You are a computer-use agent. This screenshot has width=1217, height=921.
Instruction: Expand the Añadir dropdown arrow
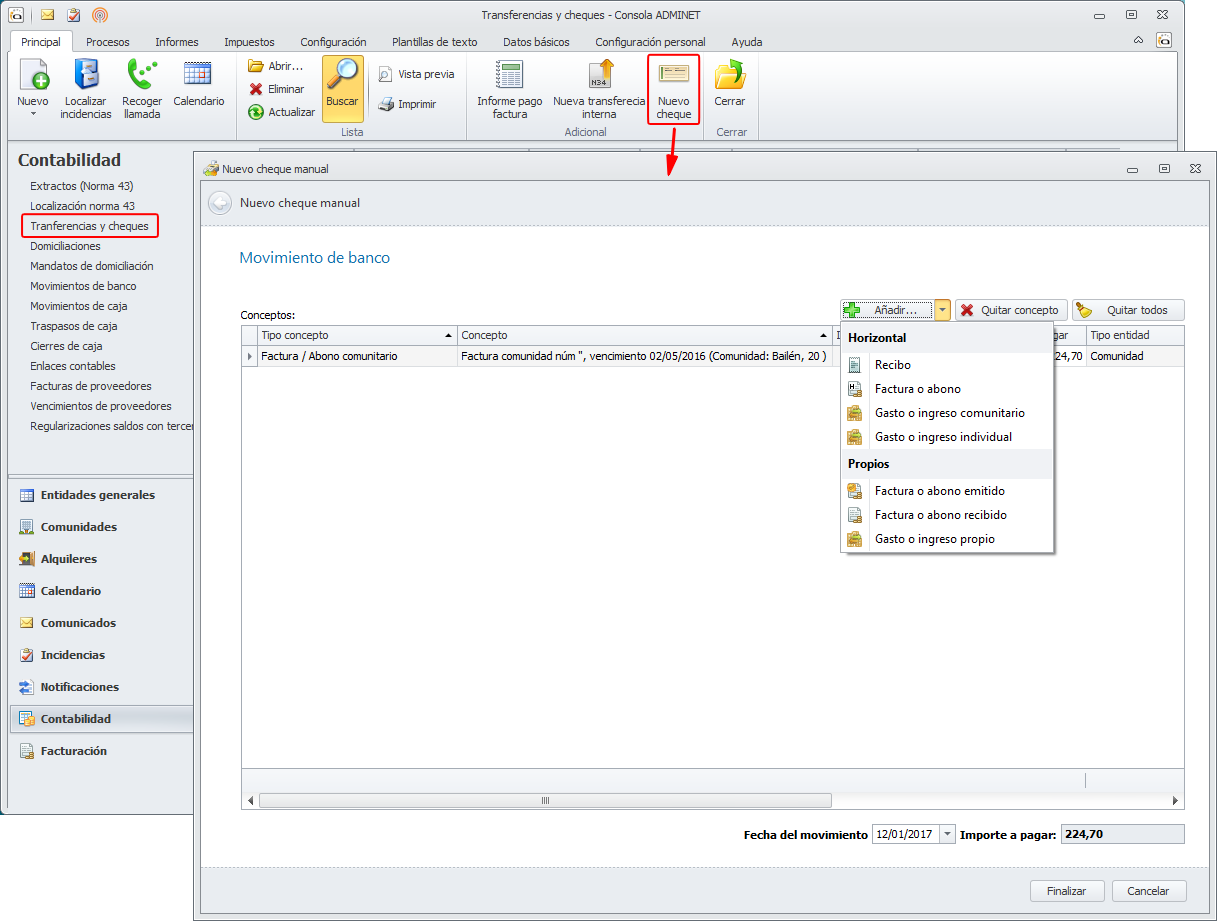(943, 310)
